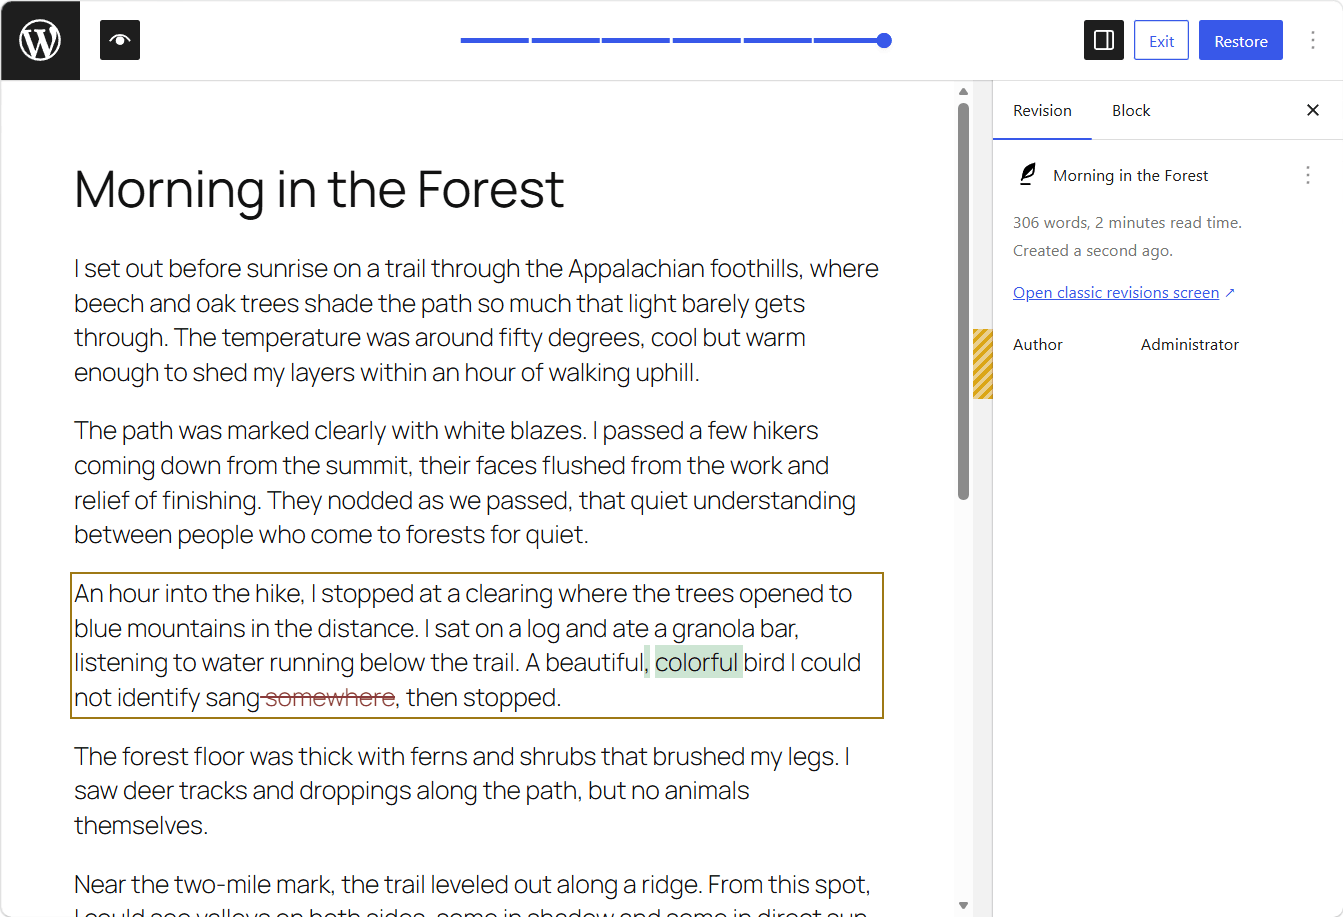
Task: Close the settings sidebar
Action: coord(1313,111)
